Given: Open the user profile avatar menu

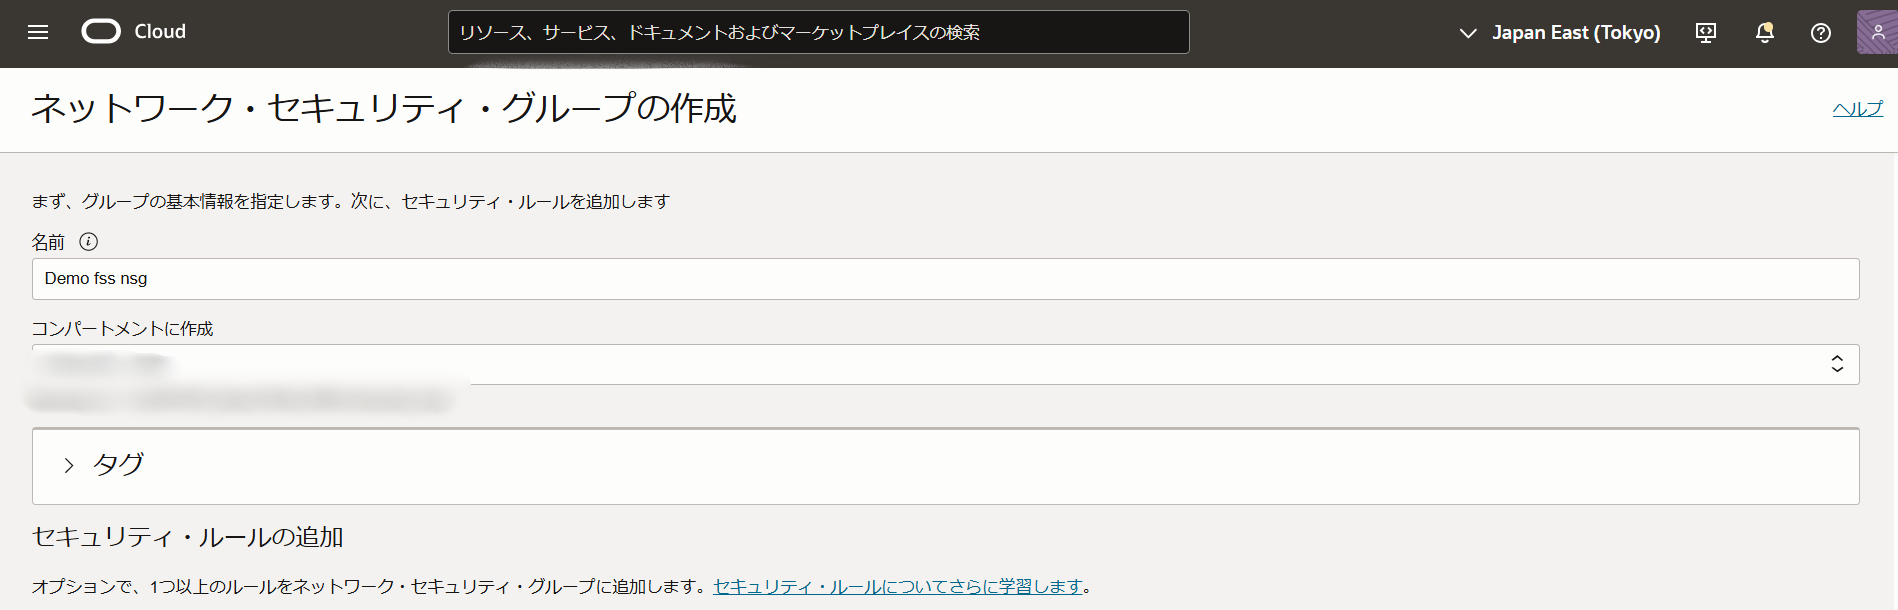Looking at the screenshot, I should pos(1877,32).
